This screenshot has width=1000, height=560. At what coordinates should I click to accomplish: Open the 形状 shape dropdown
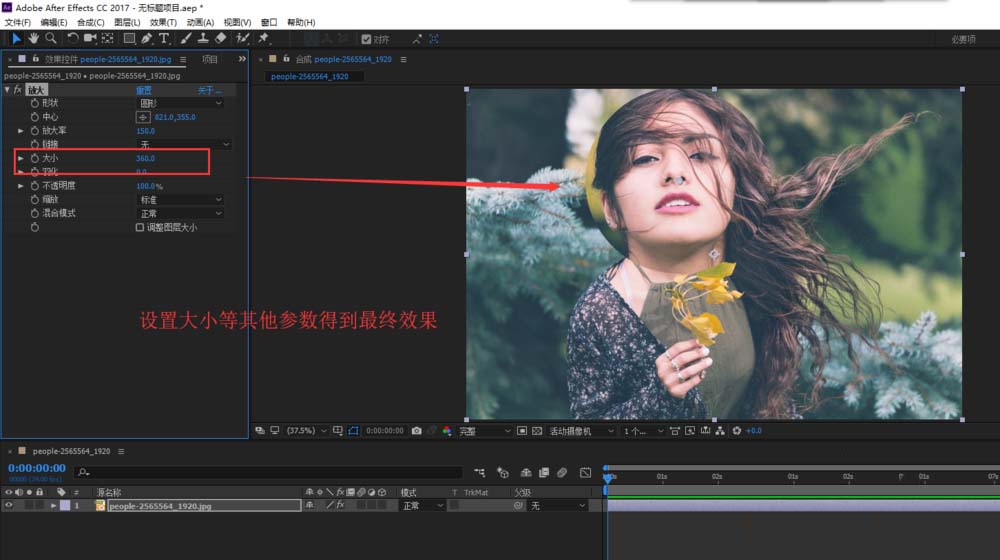point(179,103)
